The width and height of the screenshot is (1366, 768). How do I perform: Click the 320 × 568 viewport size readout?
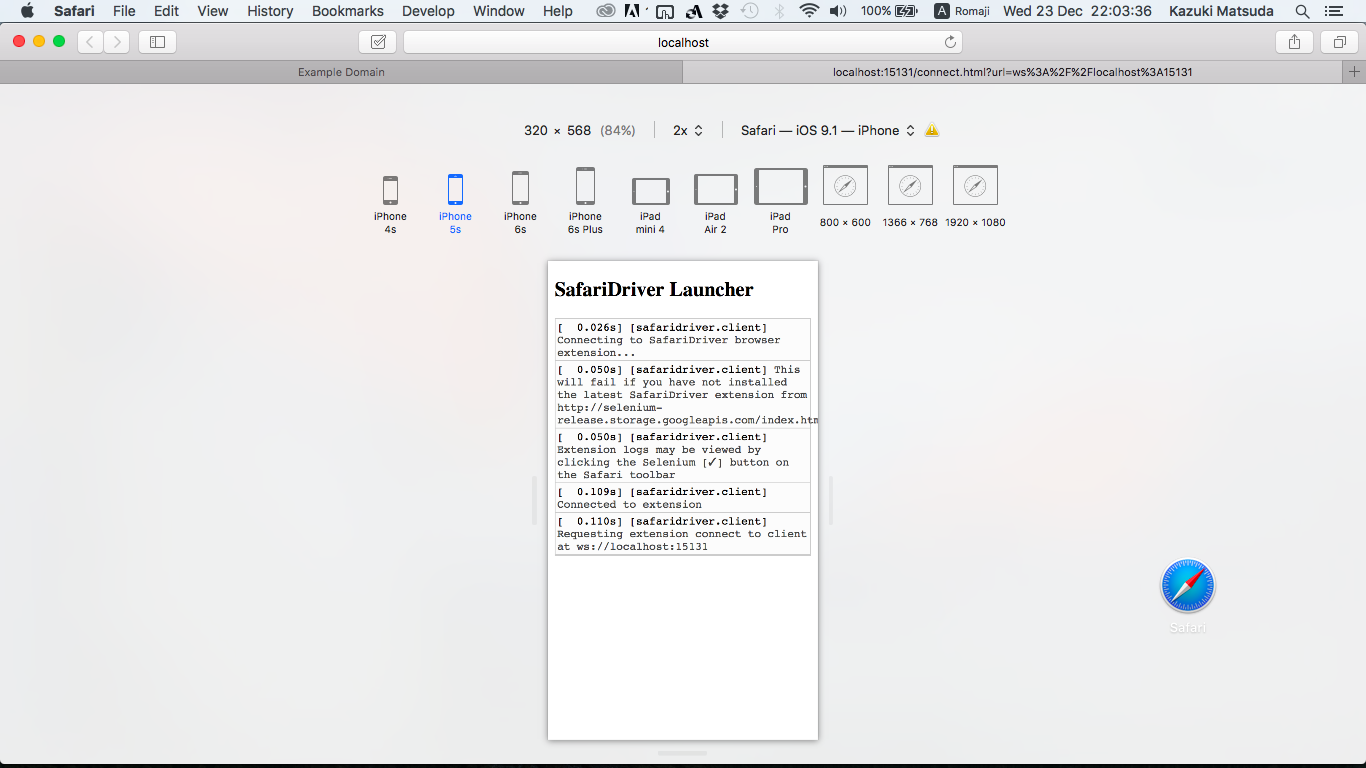tap(579, 130)
